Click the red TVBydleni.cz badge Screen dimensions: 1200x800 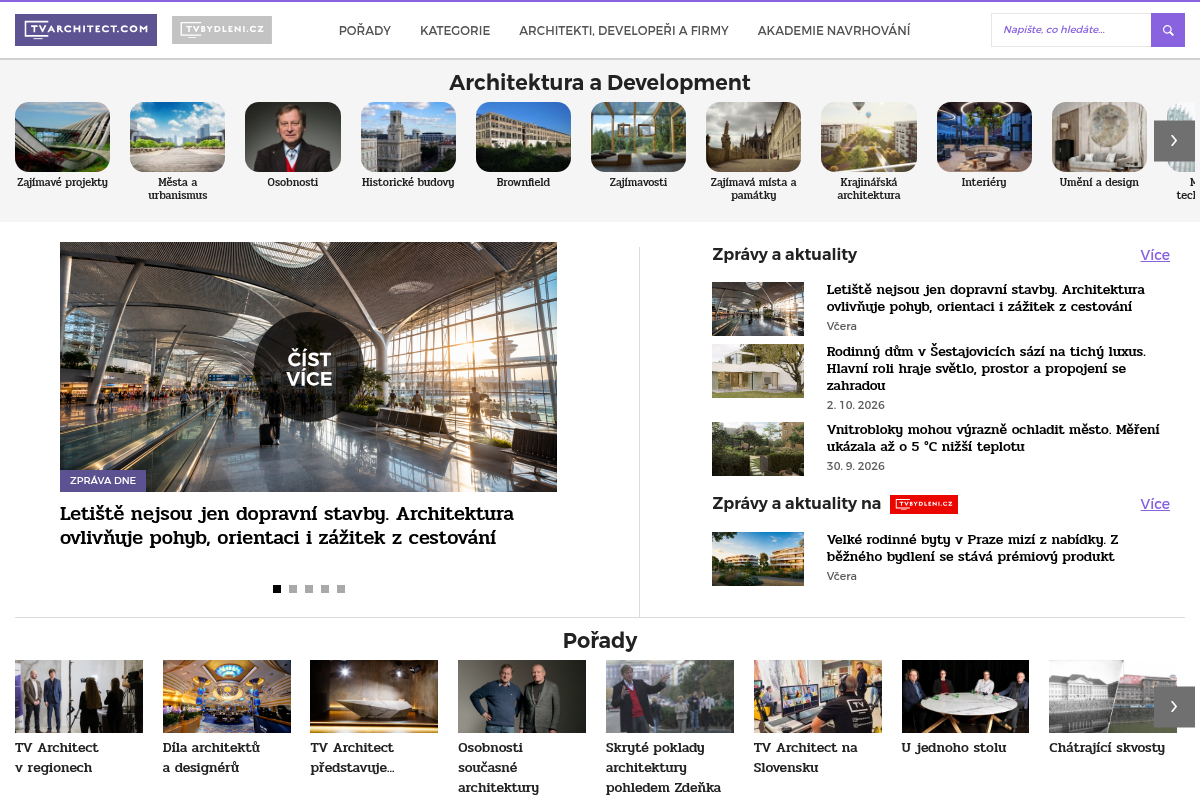tap(924, 504)
